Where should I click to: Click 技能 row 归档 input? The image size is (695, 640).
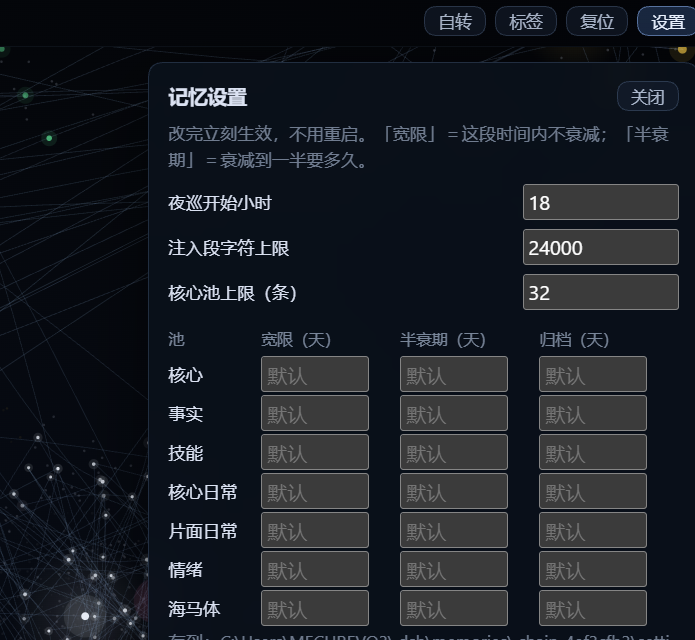[x=593, y=452]
